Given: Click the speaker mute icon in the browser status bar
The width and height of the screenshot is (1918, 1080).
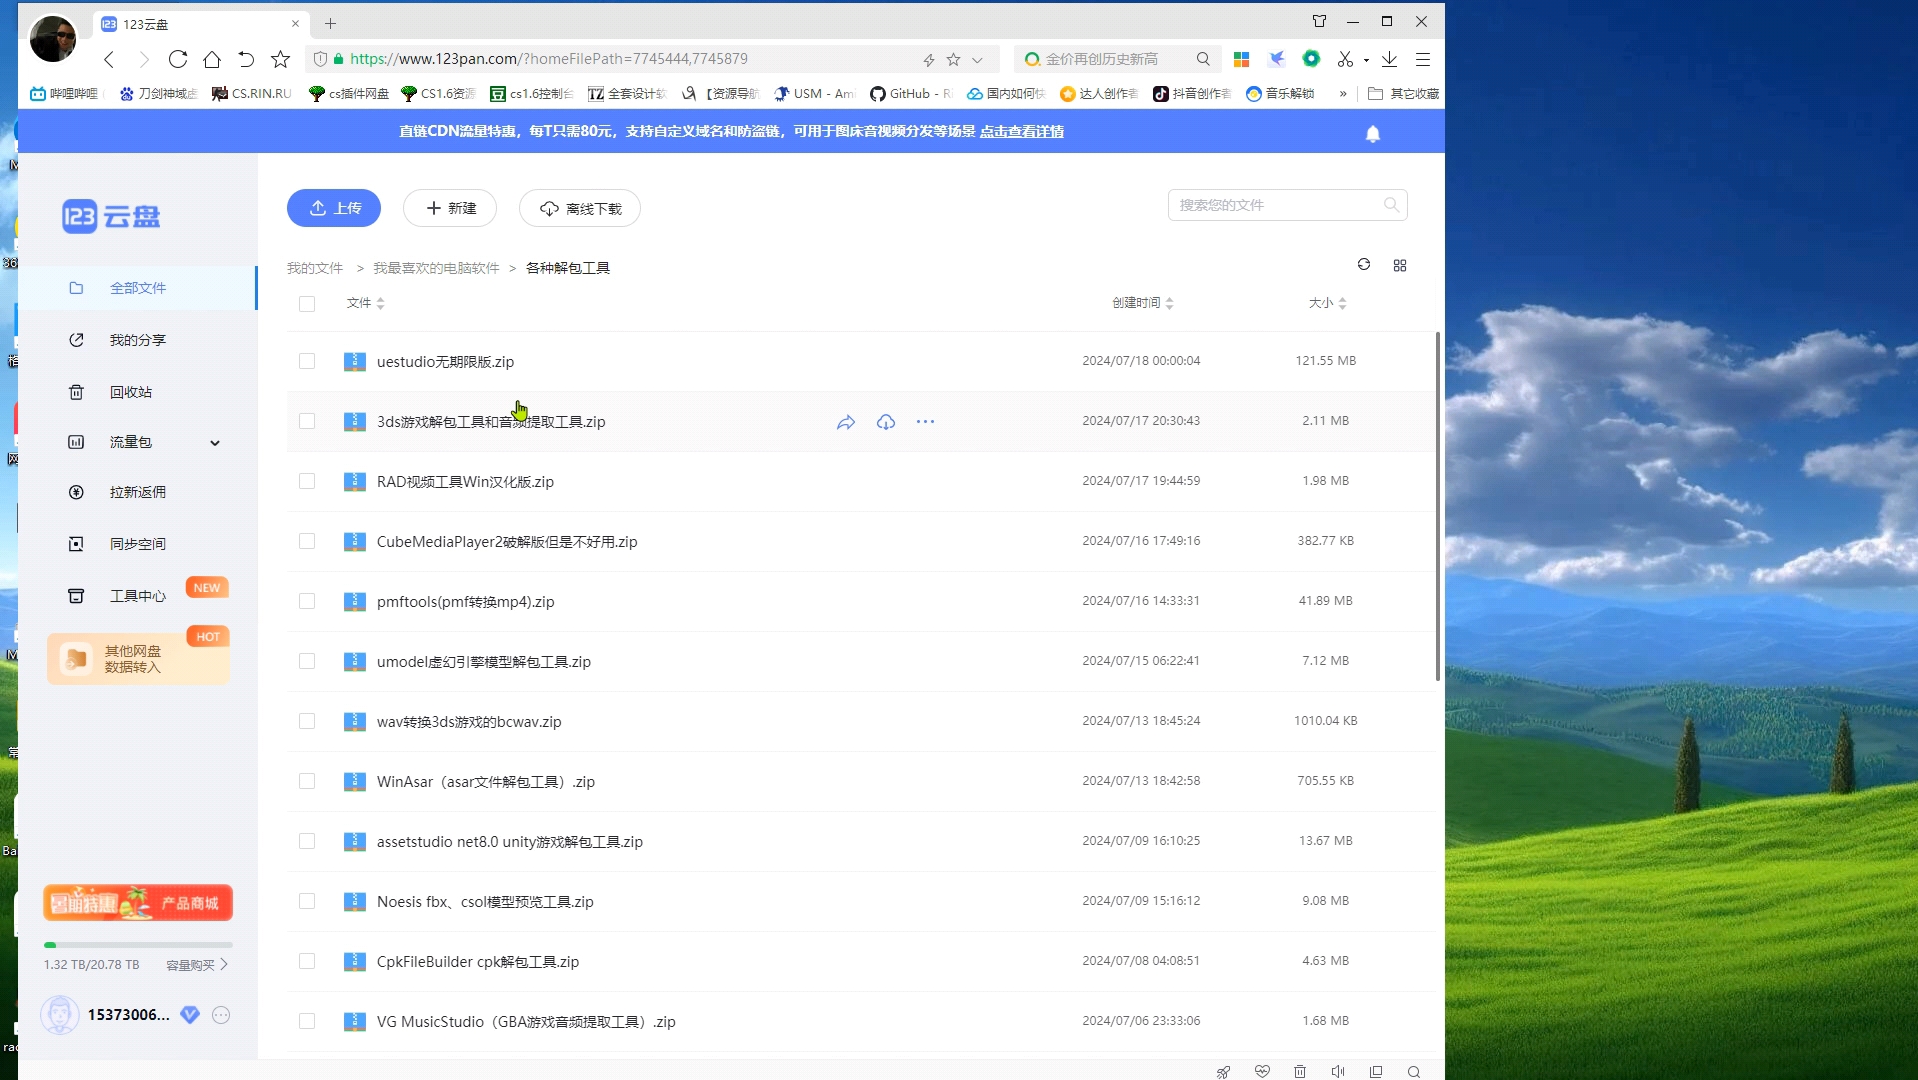Looking at the screenshot, I should (x=1338, y=1071).
